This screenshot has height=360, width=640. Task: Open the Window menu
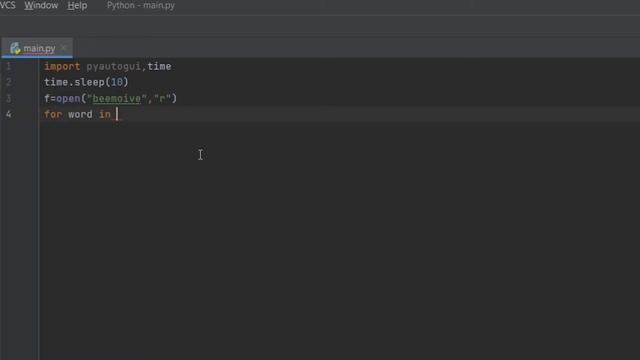click(x=41, y=5)
